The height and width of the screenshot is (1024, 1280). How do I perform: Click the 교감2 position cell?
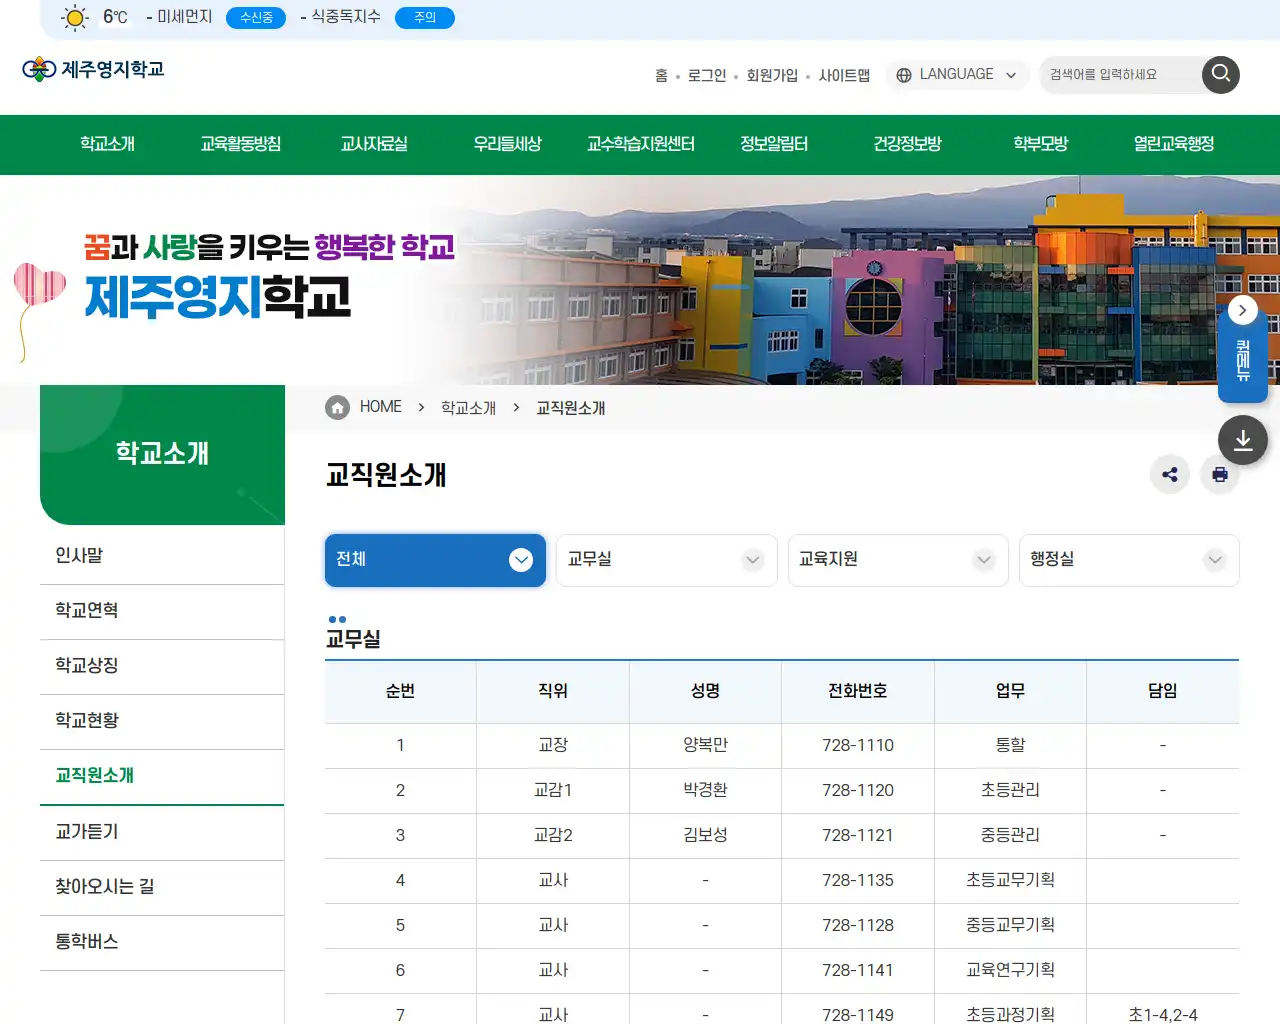tap(553, 835)
